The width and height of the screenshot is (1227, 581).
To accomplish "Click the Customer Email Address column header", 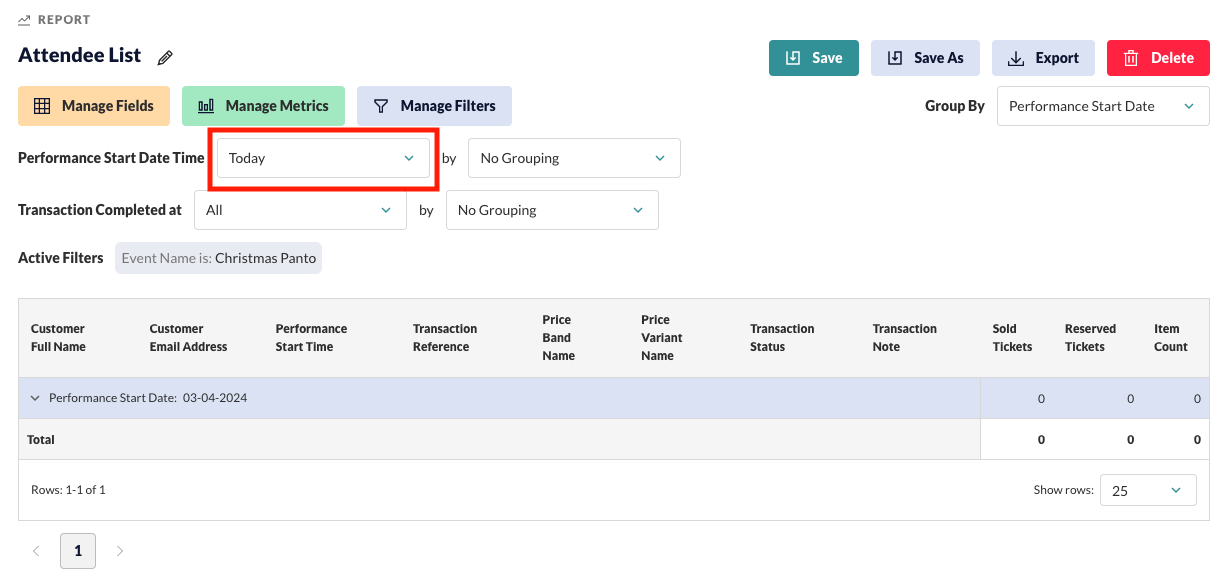I will click(188, 338).
